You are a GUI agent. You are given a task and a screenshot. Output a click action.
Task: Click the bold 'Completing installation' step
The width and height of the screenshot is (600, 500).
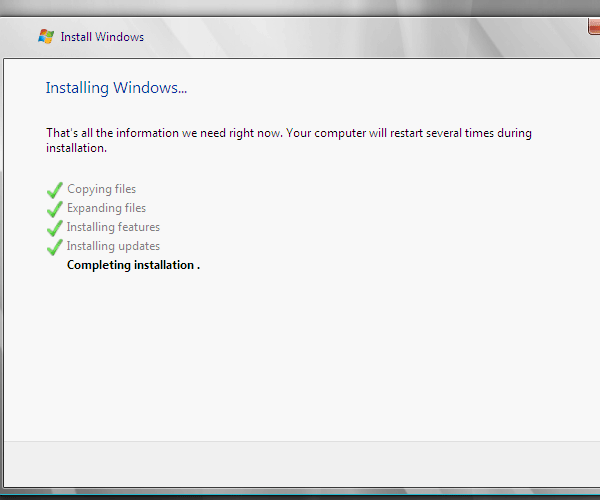tap(133, 265)
